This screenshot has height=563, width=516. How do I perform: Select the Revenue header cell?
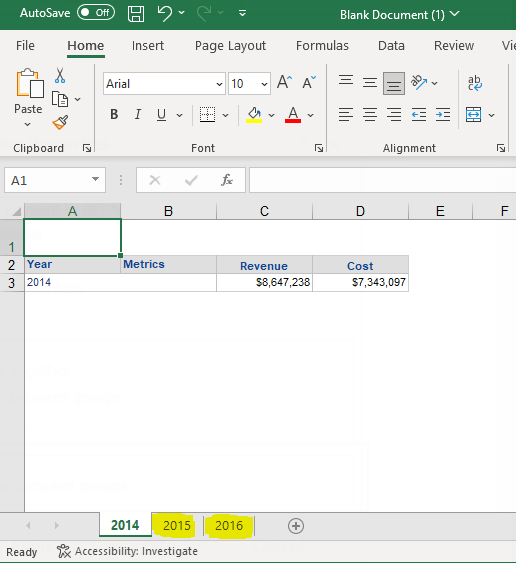[x=264, y=265]
